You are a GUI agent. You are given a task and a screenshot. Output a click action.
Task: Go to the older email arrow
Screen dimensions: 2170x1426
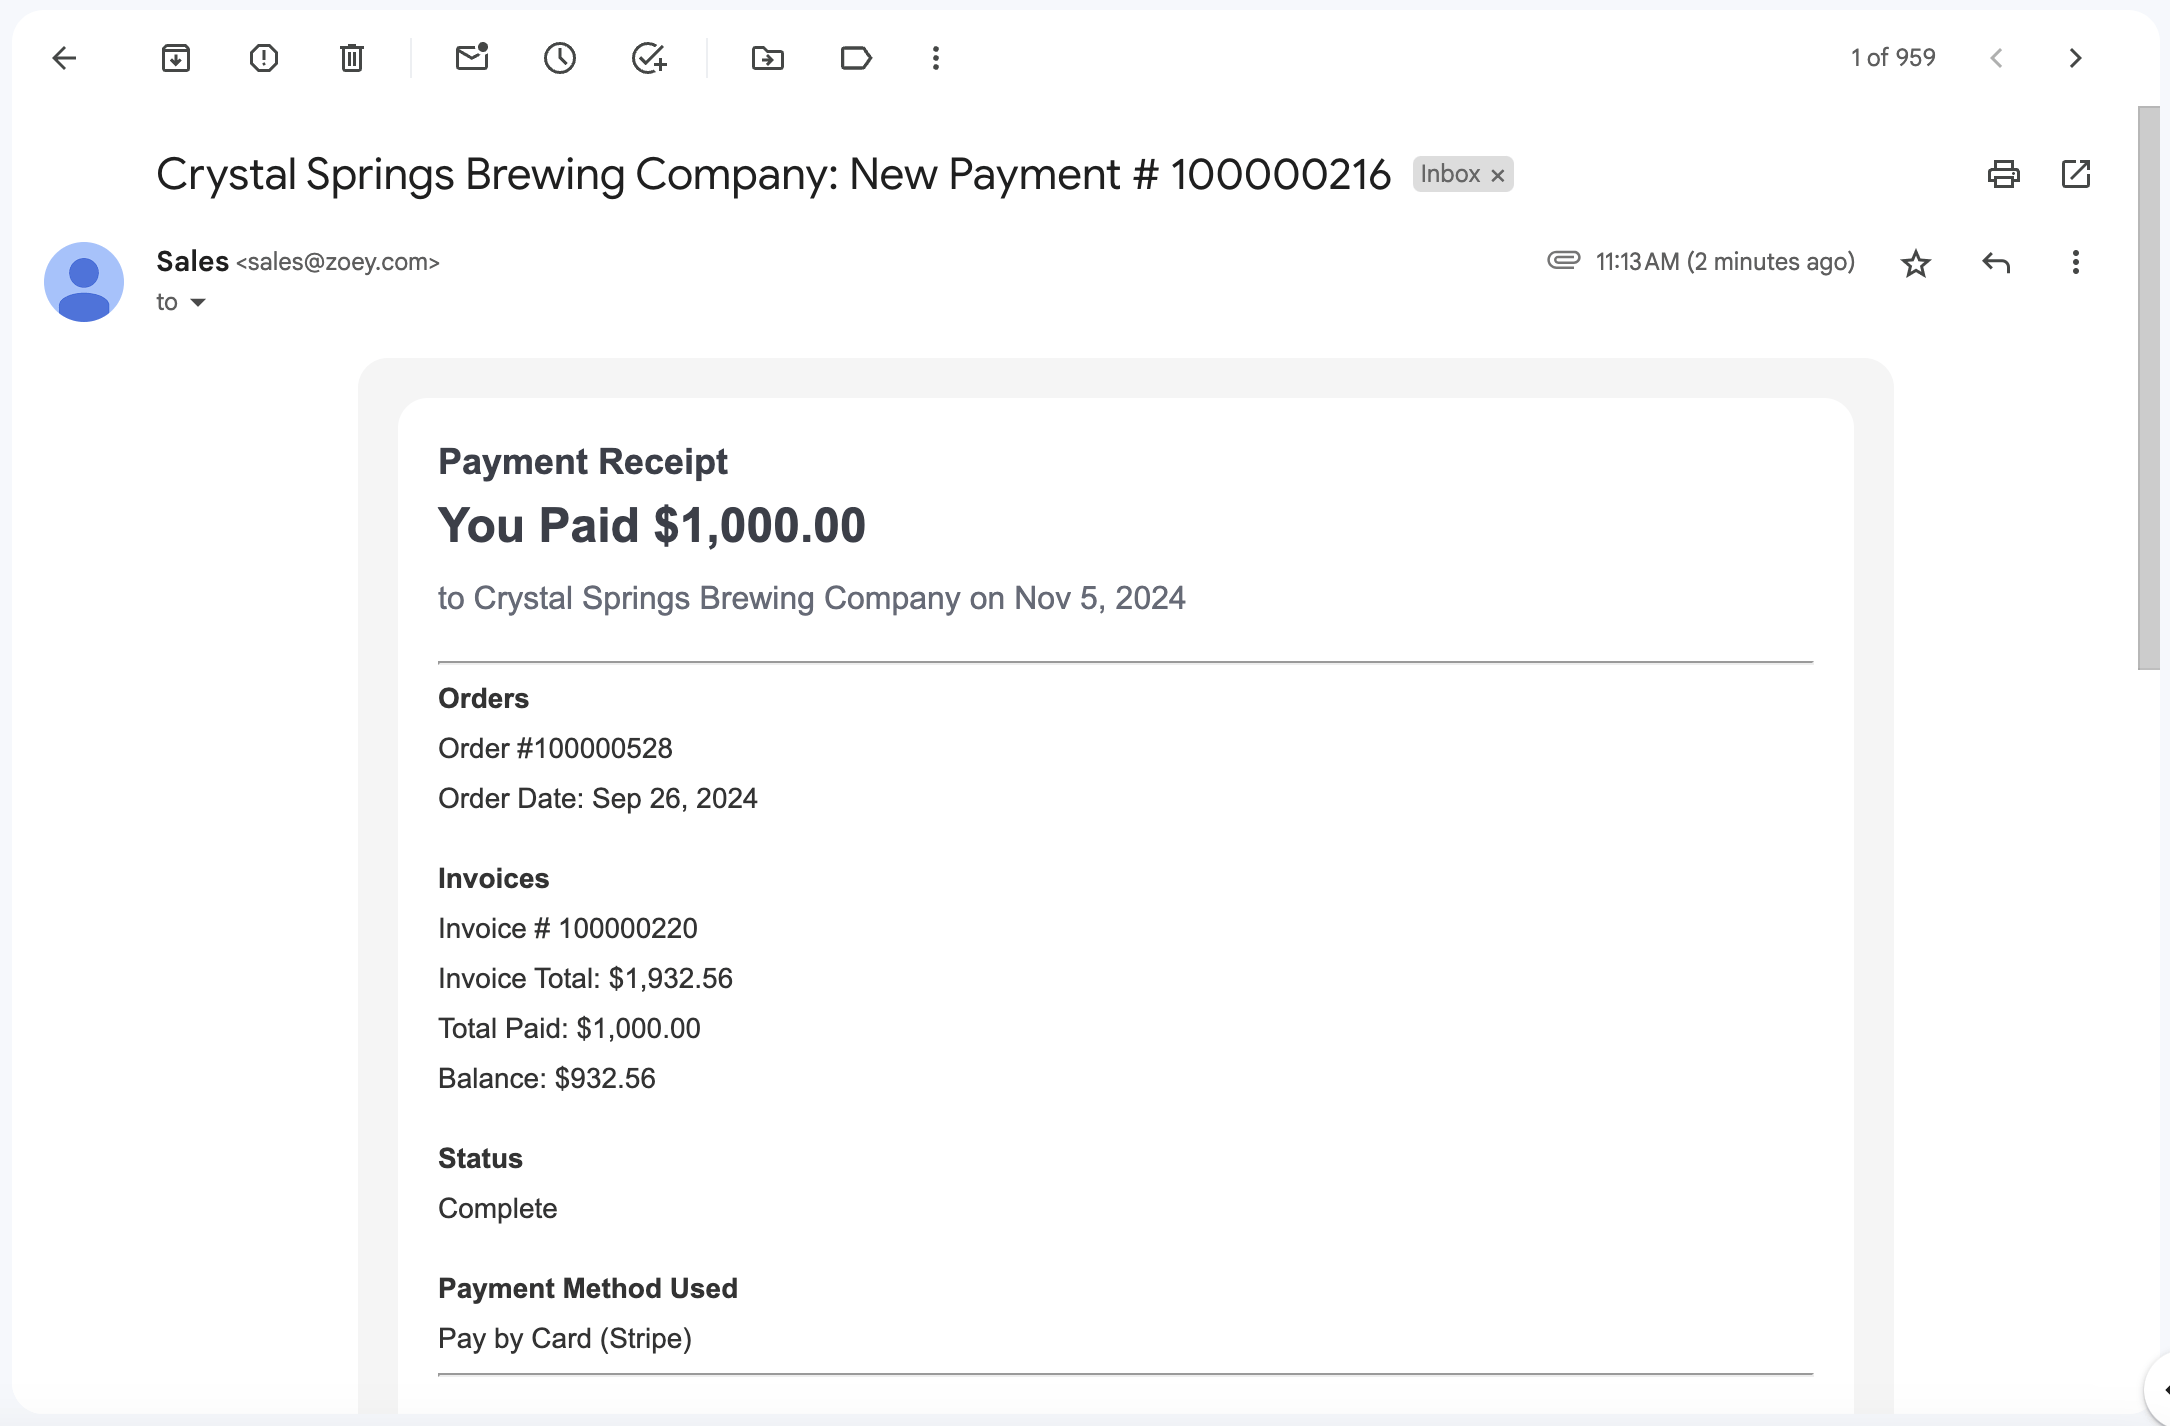pyautogui.click(x=2076, y=58)
